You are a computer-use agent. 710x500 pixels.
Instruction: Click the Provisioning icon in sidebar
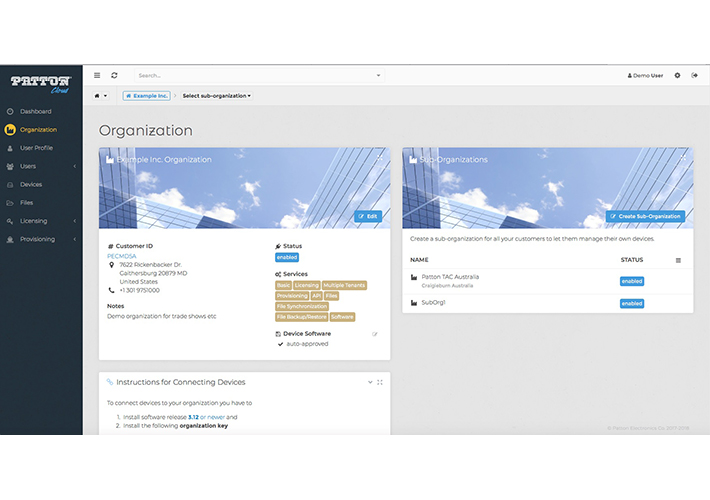[10, 240]
